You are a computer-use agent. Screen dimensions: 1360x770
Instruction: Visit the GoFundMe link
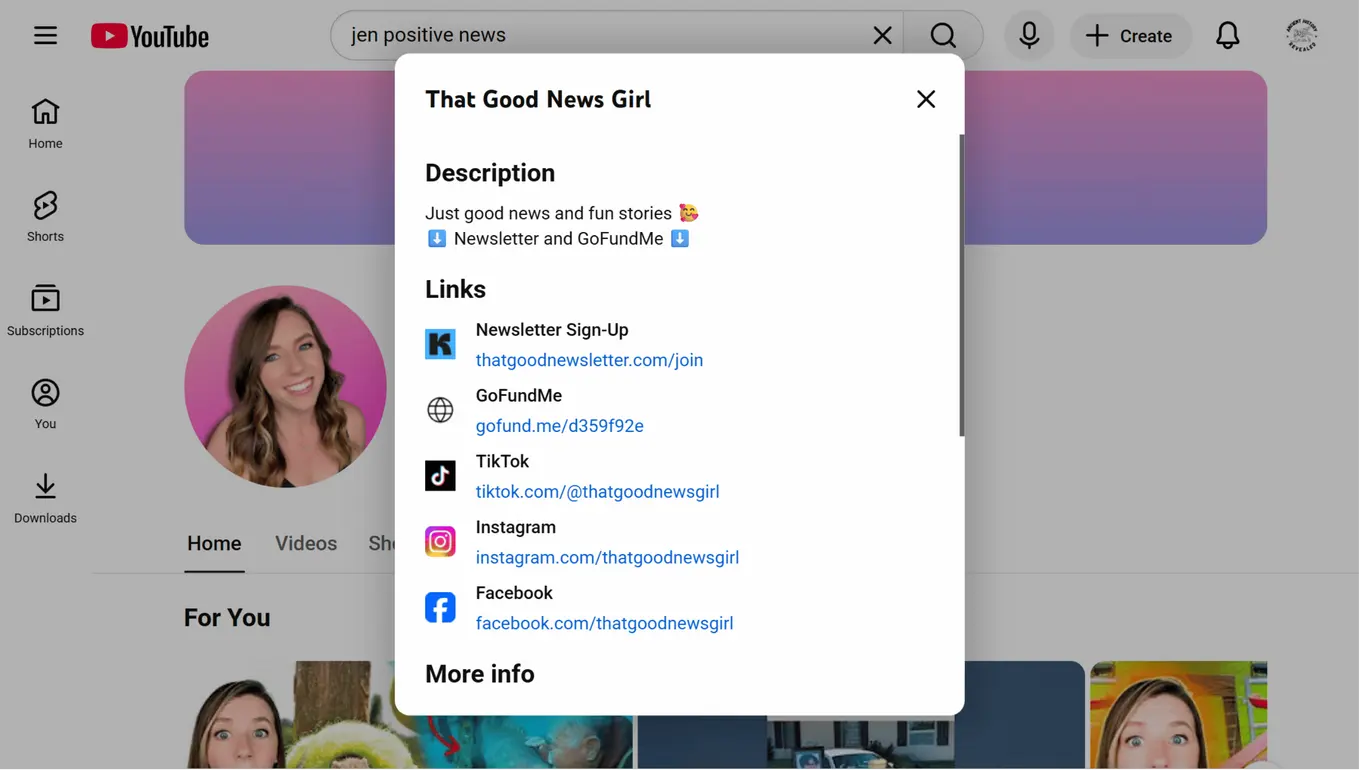click(x=559, y=425)
